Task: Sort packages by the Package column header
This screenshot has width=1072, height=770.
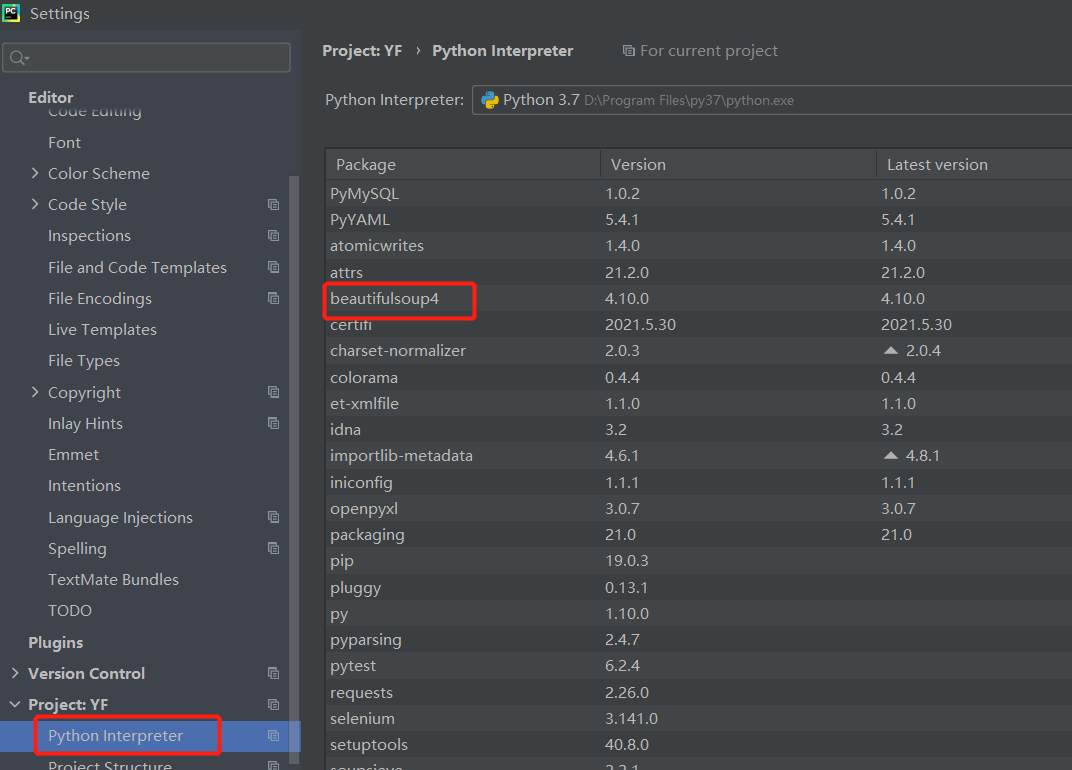Action: point(464,165)
